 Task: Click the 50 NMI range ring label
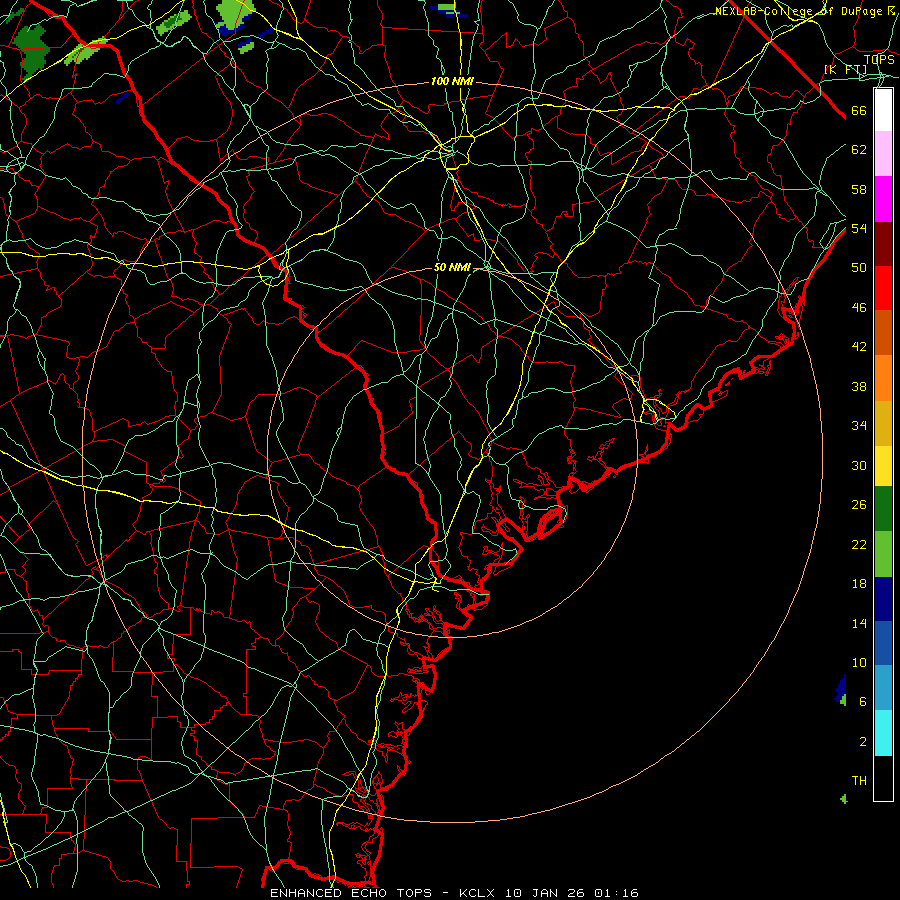coord(452,267)
